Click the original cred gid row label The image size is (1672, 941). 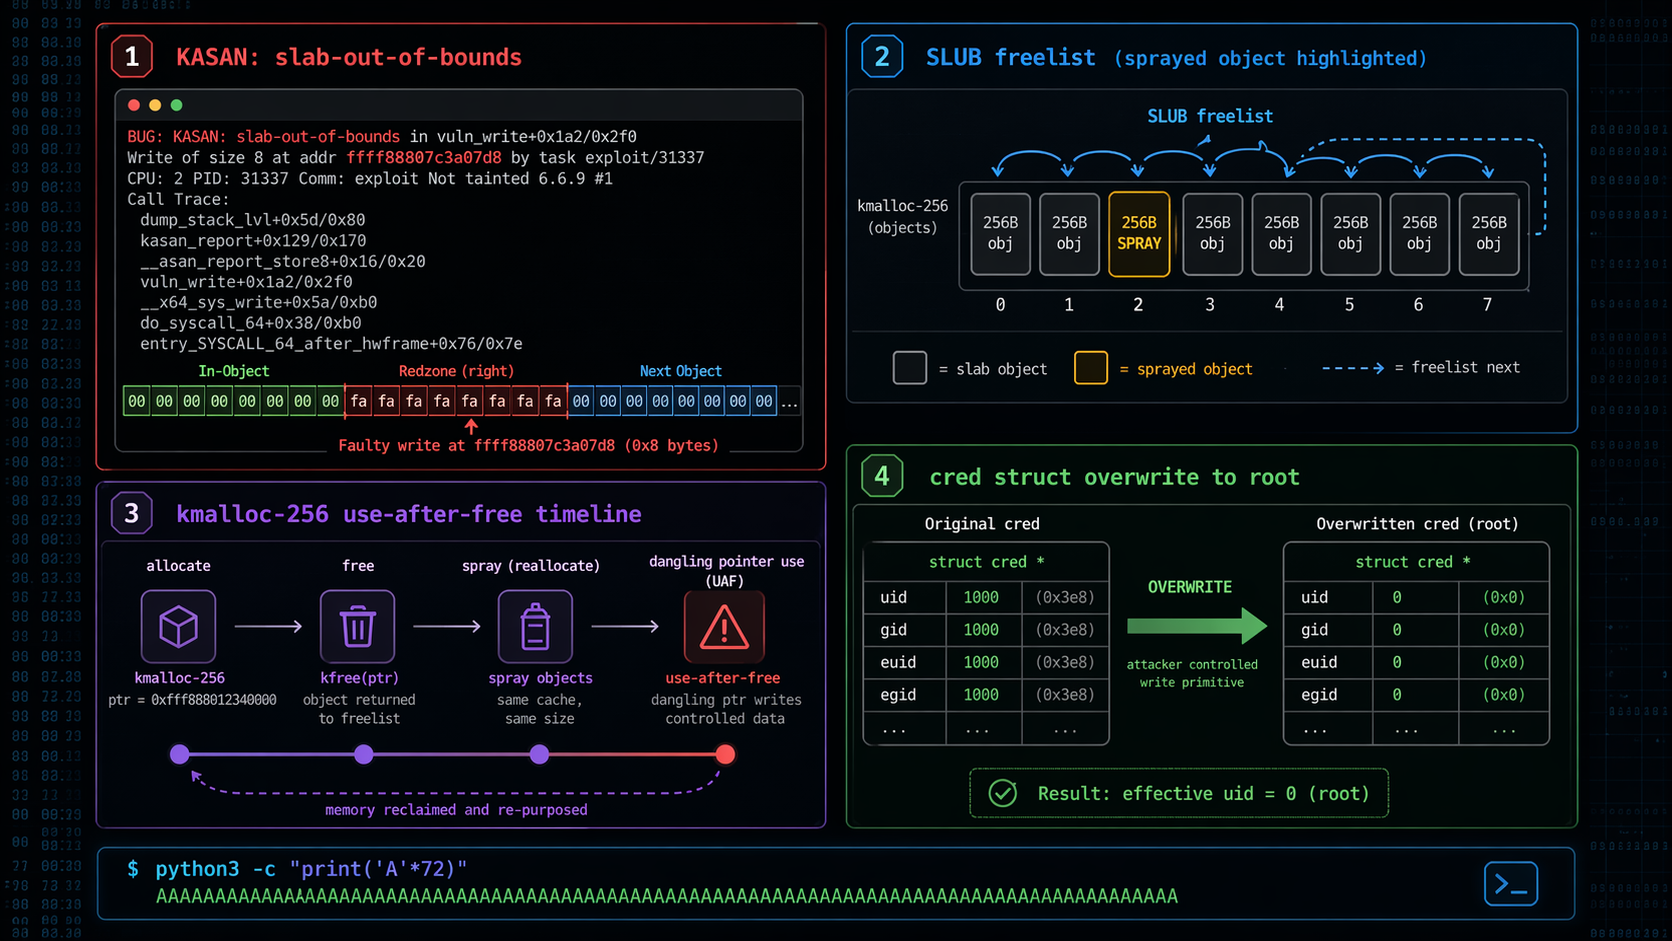(x=893, y=630)
